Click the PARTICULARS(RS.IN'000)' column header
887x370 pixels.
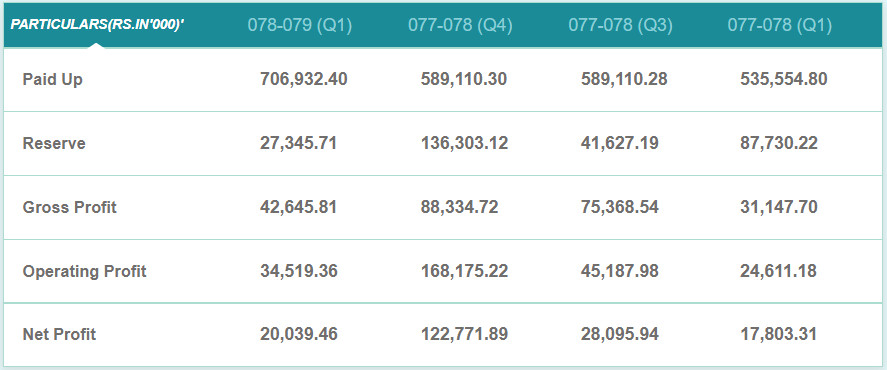click(97, 25)
